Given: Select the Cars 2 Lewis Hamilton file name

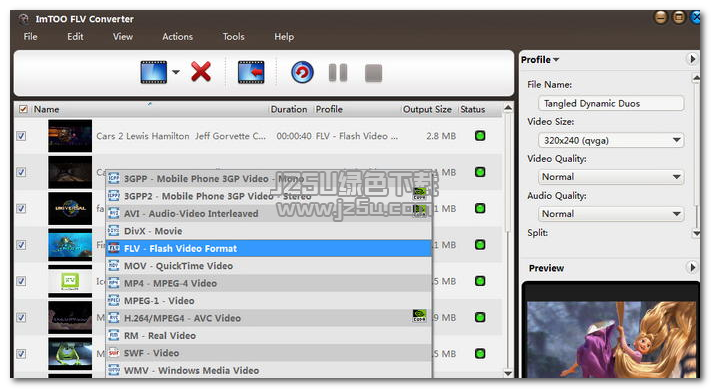Looking at the screenshot, I should pyautogui.click(x=181, y=136).
